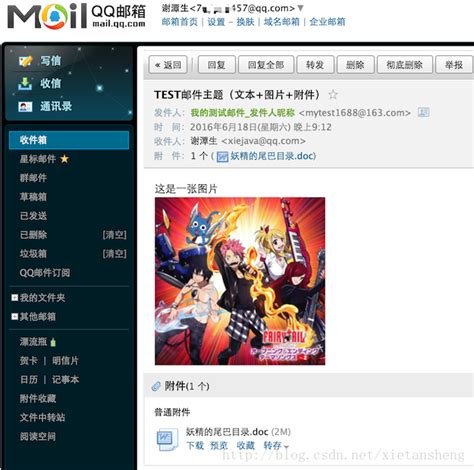
Task: Click the 回复全部 button
Action: pyautogui.click(x=266, y=65)
